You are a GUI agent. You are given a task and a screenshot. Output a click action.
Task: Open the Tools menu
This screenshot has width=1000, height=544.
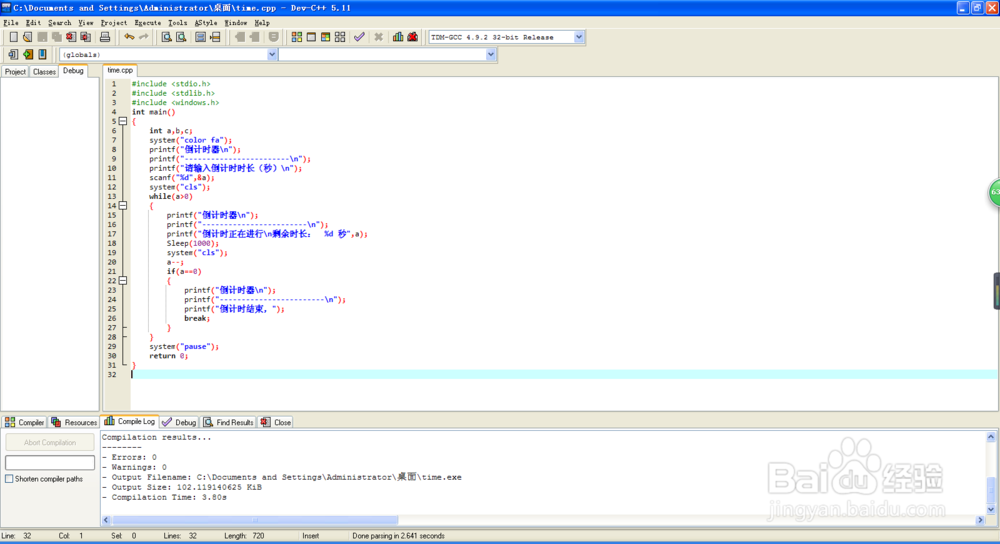coord(177,22)
